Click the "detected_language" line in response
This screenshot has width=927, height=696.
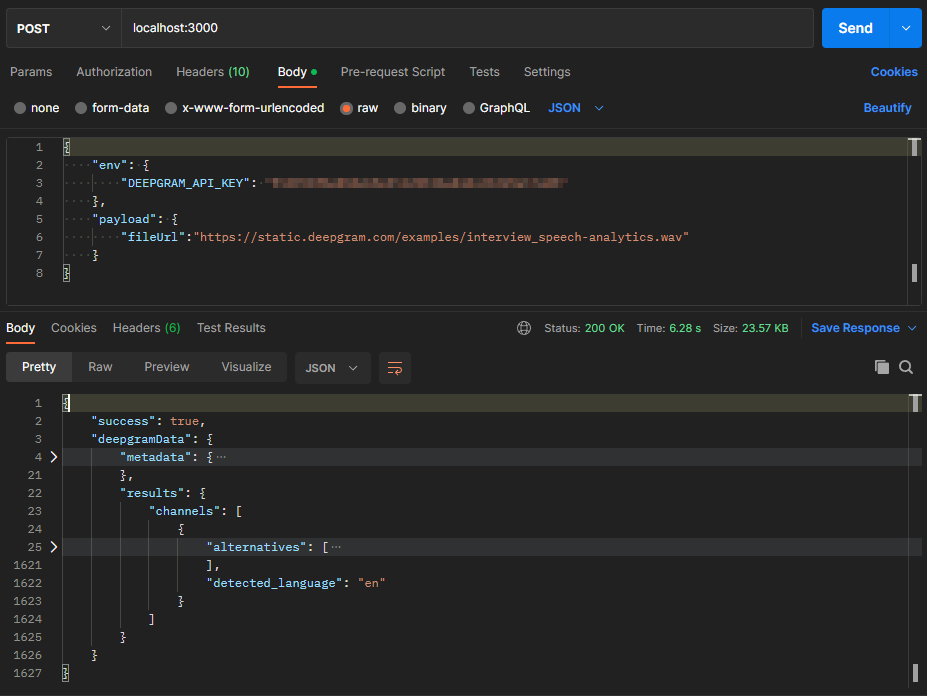coord(296,583)
